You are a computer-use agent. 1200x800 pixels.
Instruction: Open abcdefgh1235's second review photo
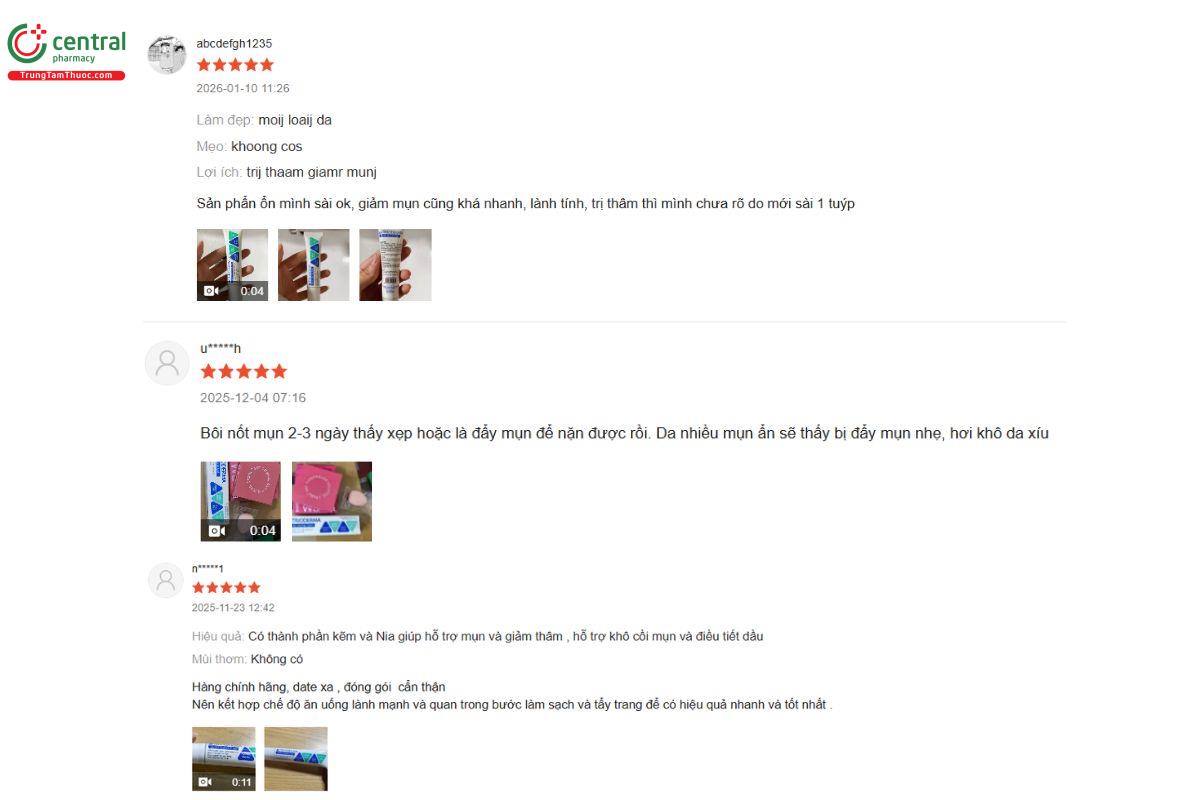[x=314, y=265]
